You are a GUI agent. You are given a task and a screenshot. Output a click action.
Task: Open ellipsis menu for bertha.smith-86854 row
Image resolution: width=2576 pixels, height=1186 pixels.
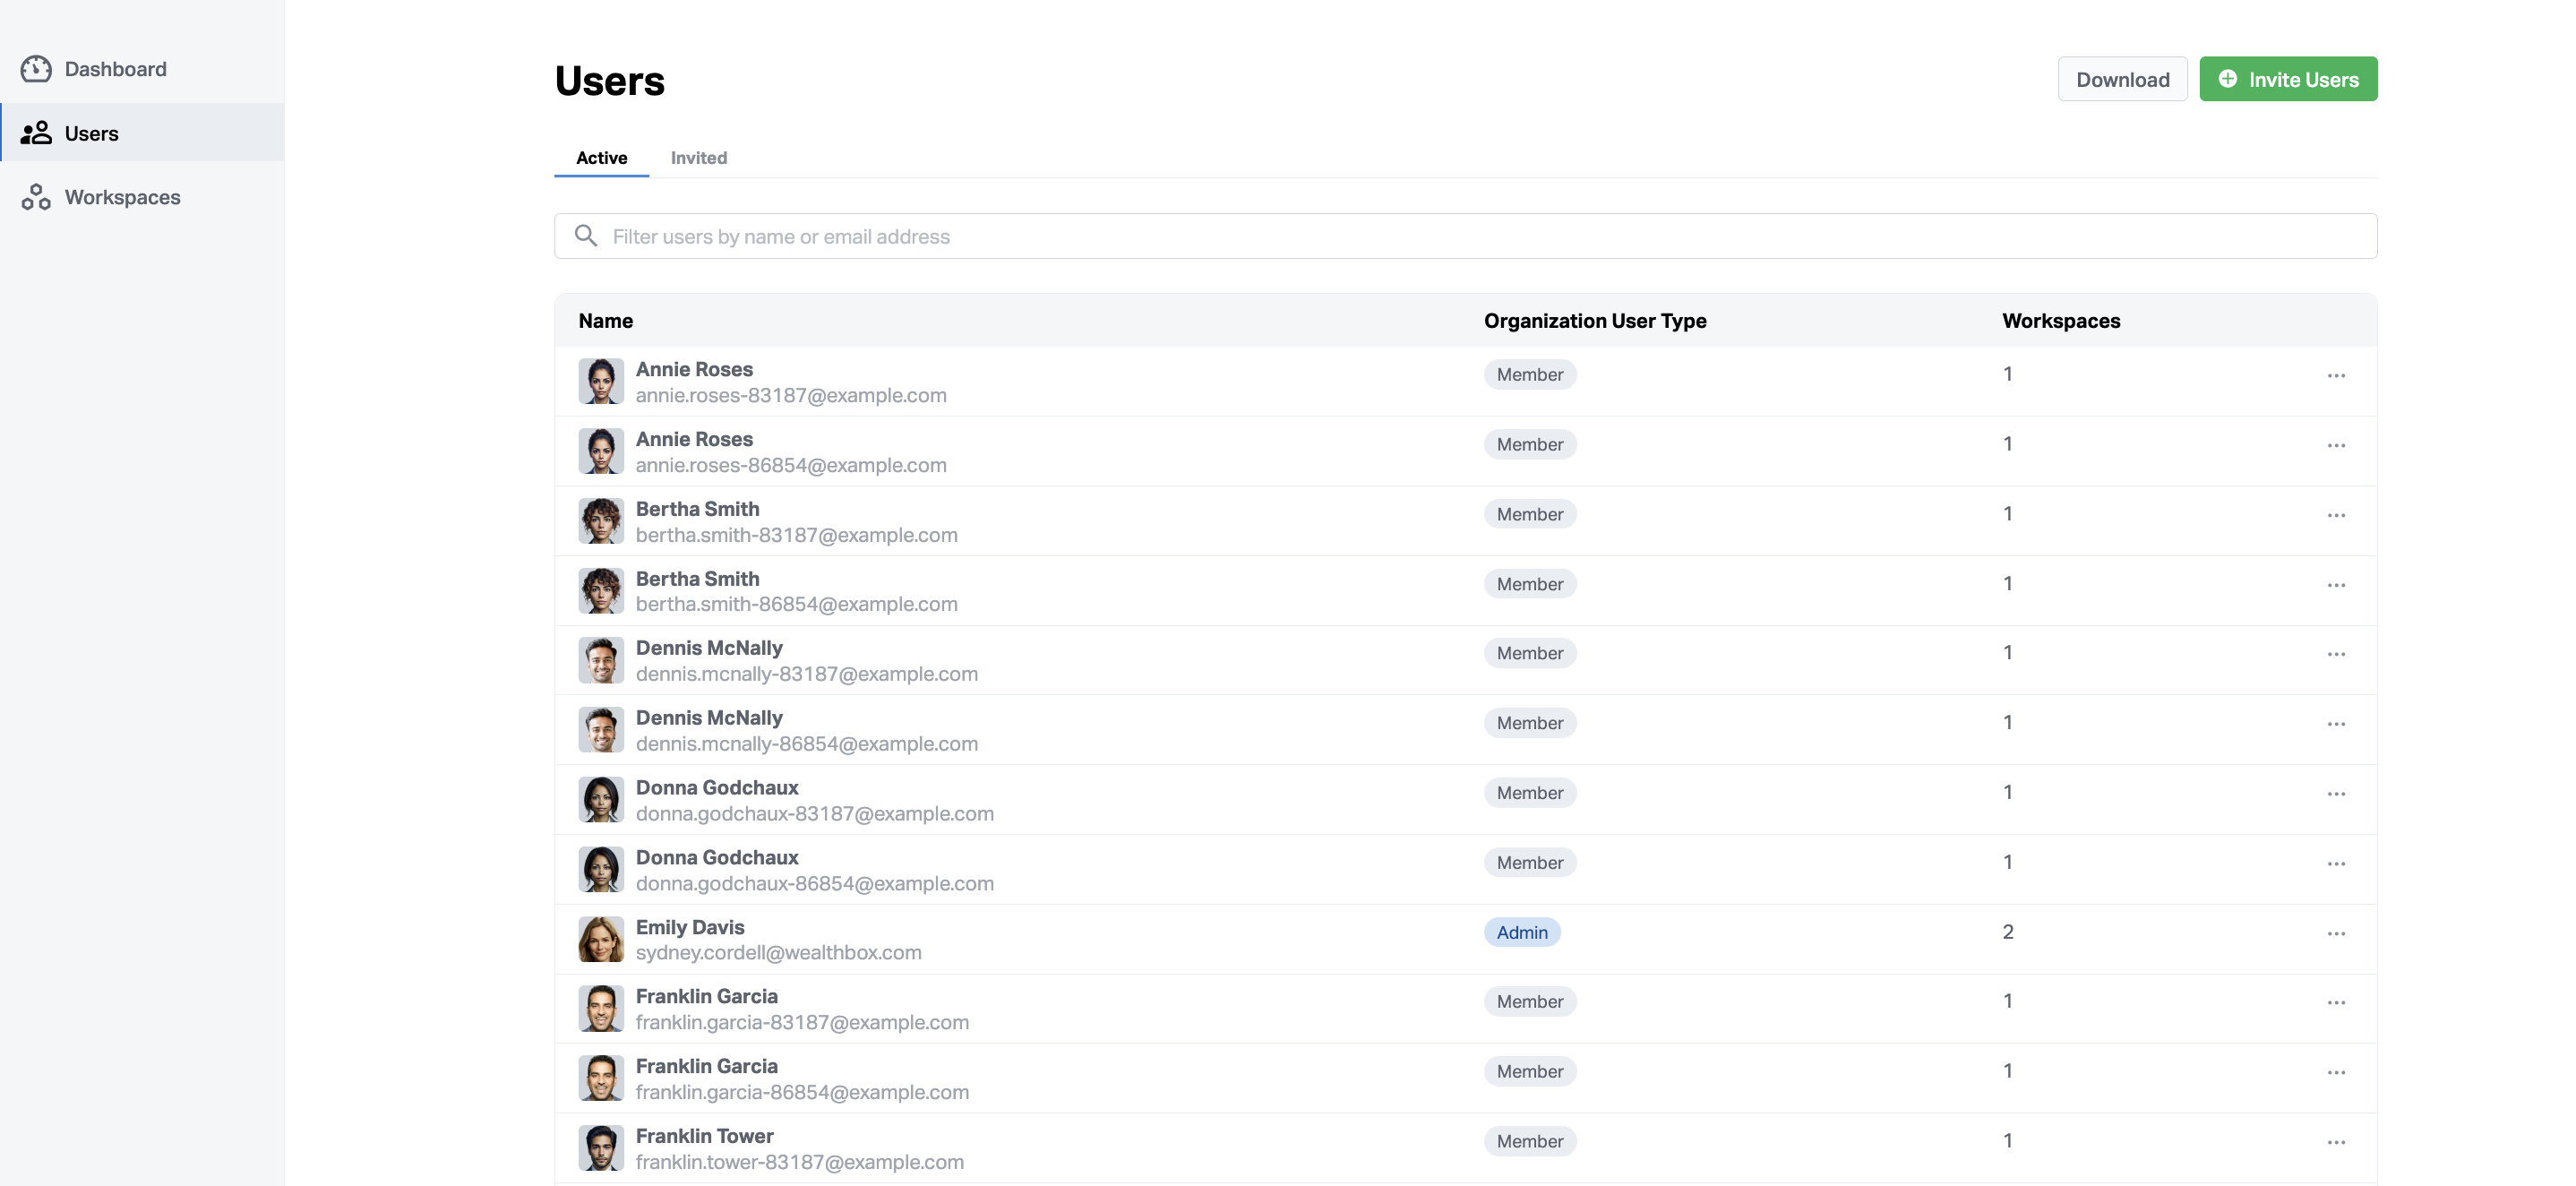click(x=2336, y=585)
